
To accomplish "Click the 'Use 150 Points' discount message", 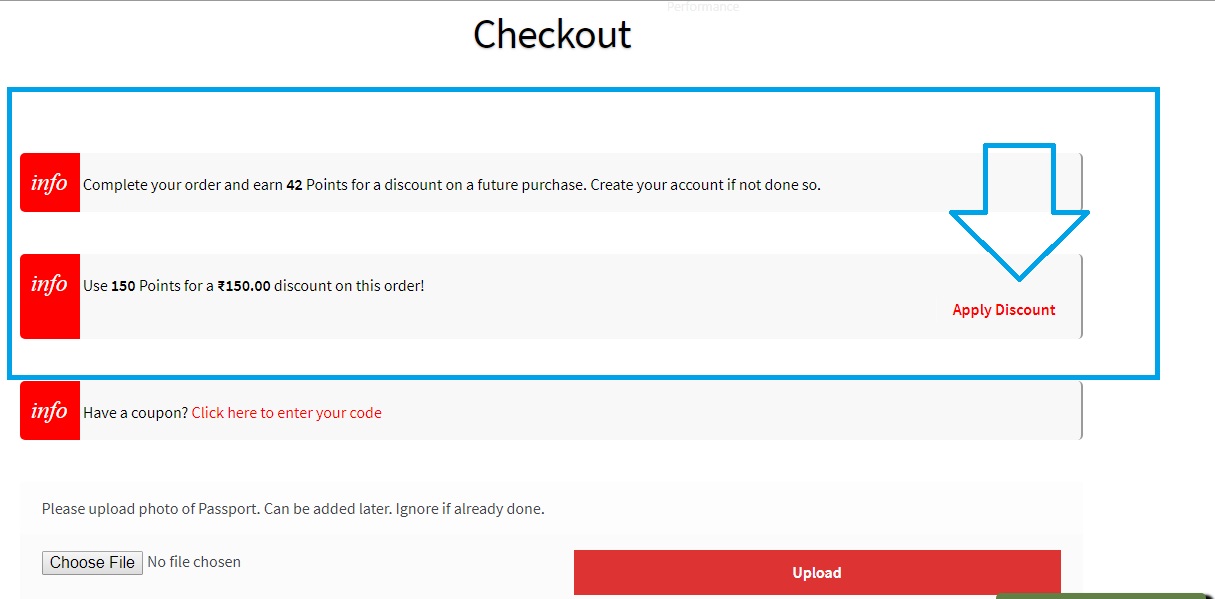I will (254, 286).
